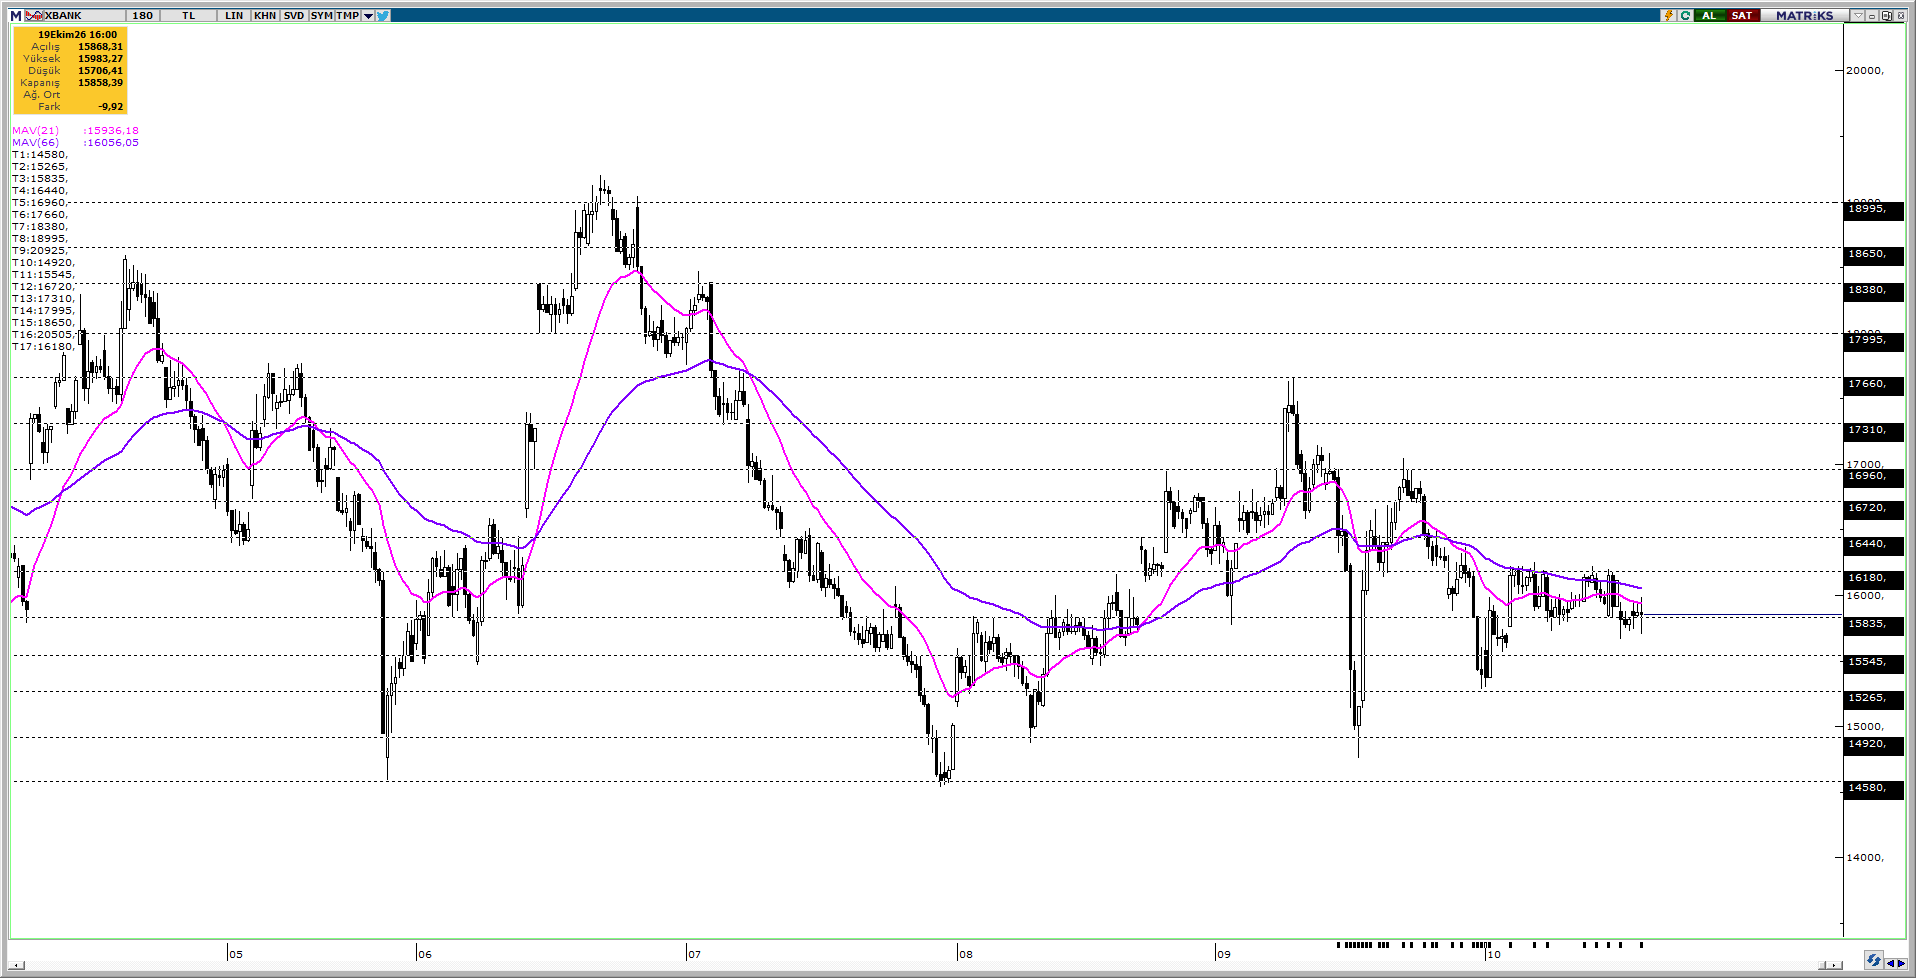Change the 180 period setting
Viewport: 1916px width, 978px height.
[143, 15]
